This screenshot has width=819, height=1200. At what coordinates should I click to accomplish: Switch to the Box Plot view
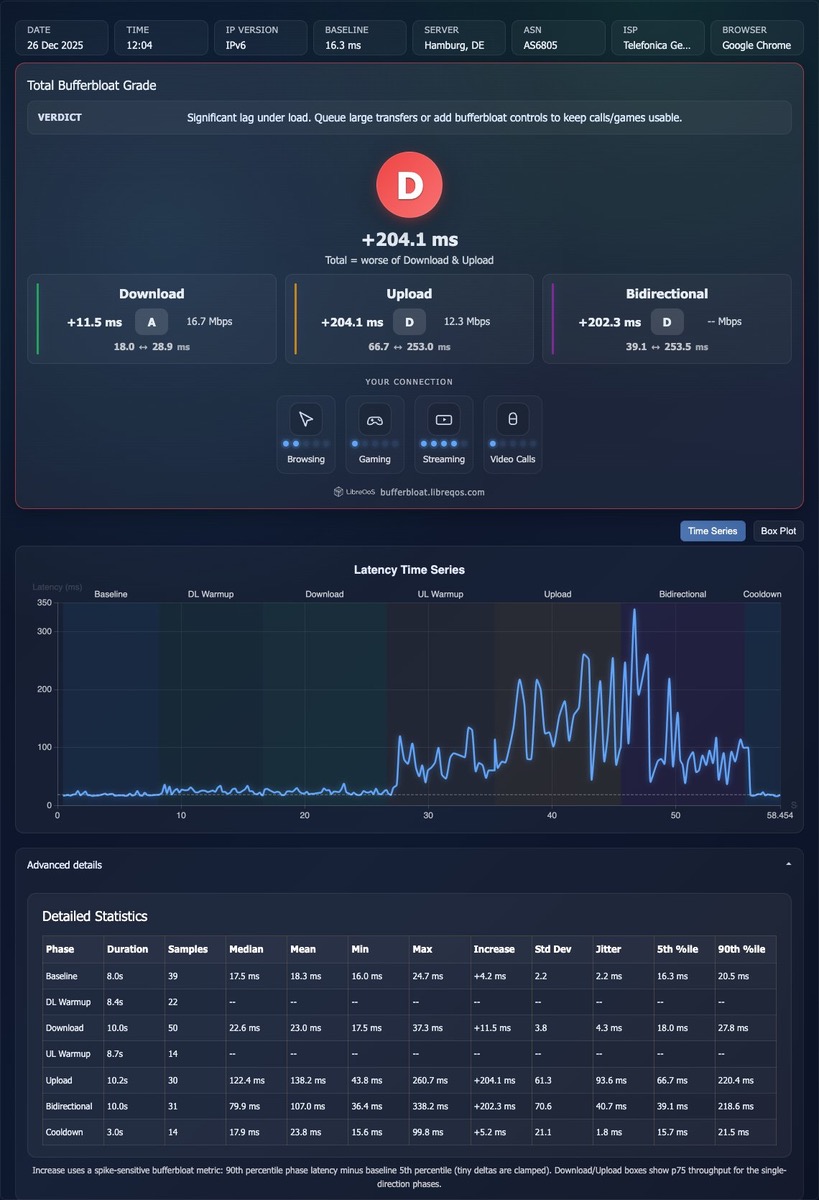point(778,531)
